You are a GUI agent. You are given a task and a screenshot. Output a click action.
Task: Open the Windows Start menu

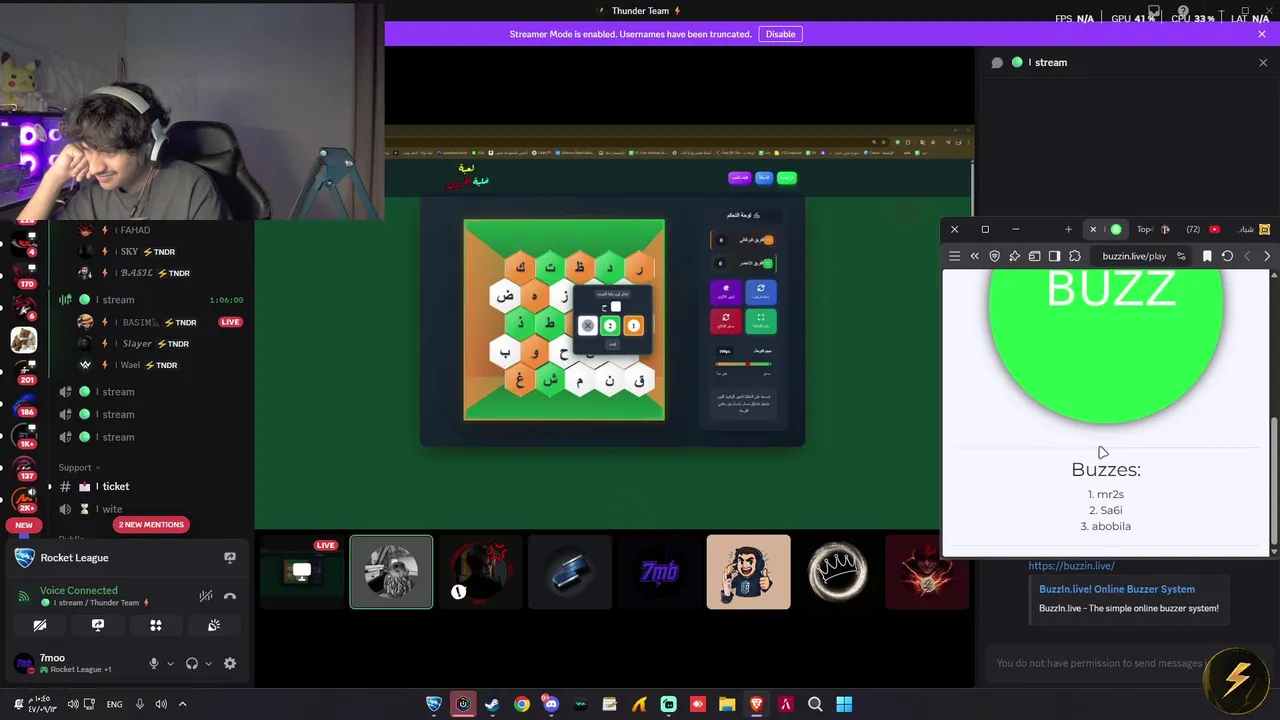coord(844,704)
